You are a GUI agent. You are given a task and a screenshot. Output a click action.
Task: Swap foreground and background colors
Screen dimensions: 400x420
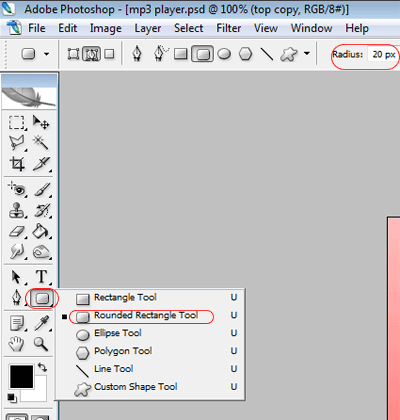pyautogui.click(x=42, y=367)
